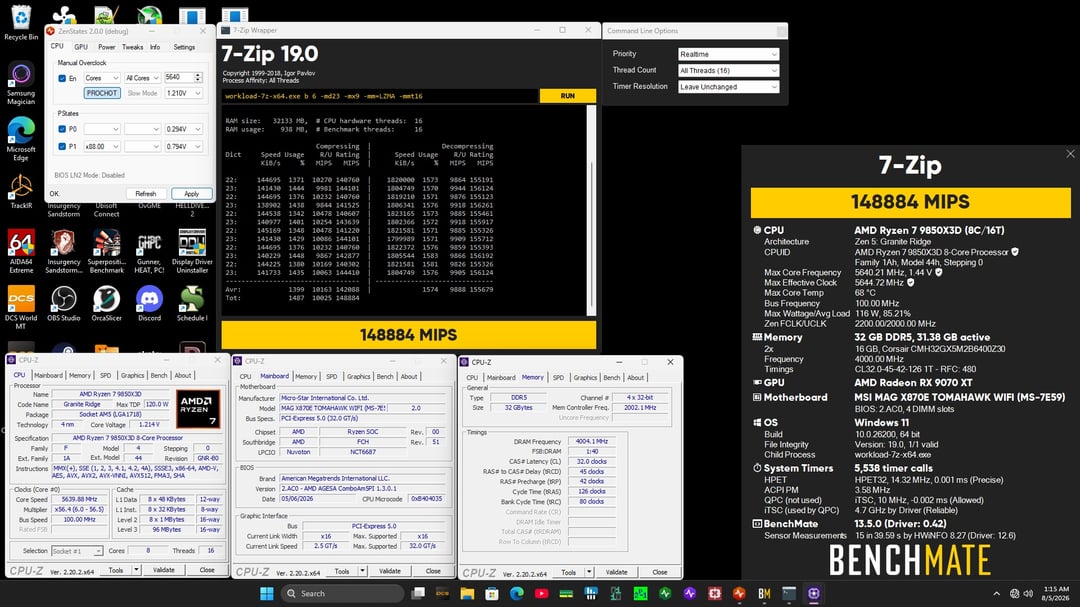Open the red YouTube taskbar icon
Screen dimensions: 1080x607
[x=541, y=593]
